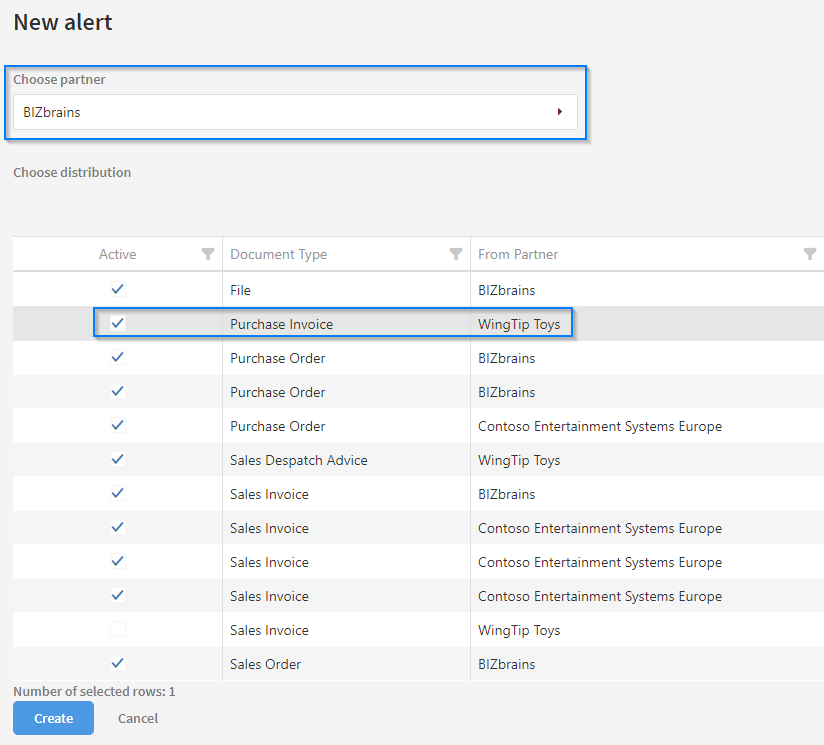
Task: Sort by the Document Type column header
Action: (x=278, y=254)
